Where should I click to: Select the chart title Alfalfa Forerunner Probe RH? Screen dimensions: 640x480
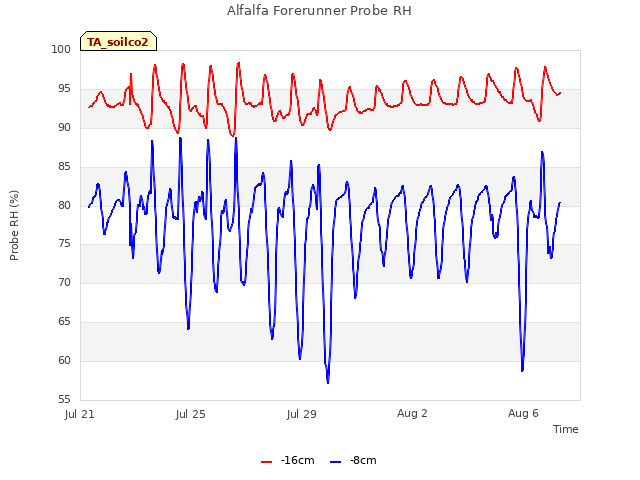[319, 11]
